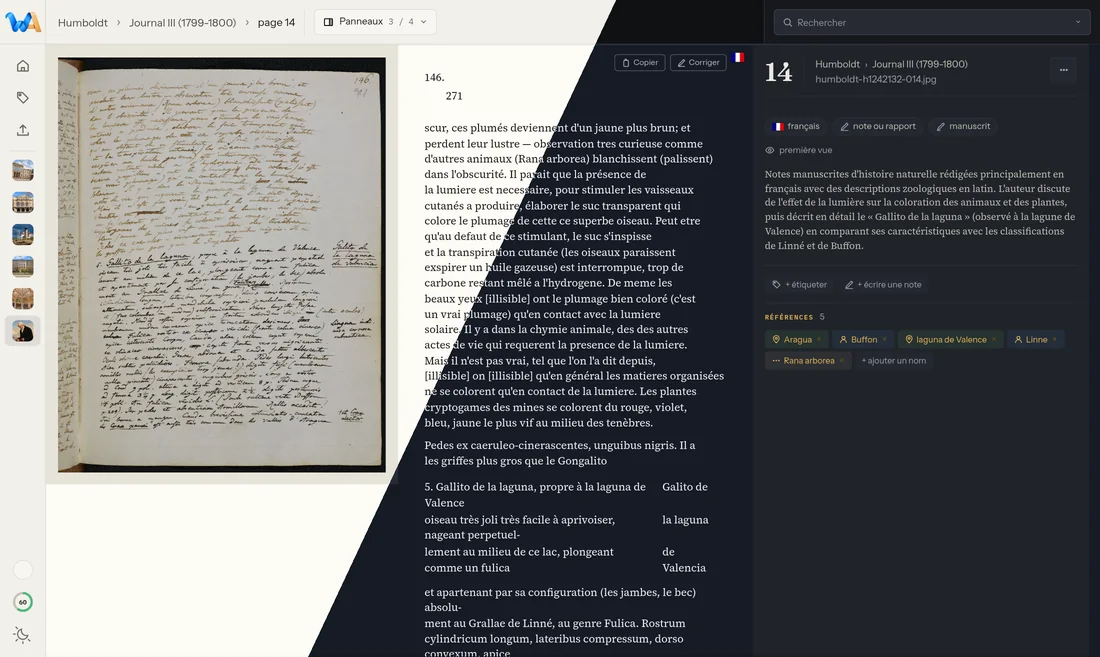Remove the Linne reference
The width and height of the screenshot is (1100, 657).
click(x=1054, y=339)
